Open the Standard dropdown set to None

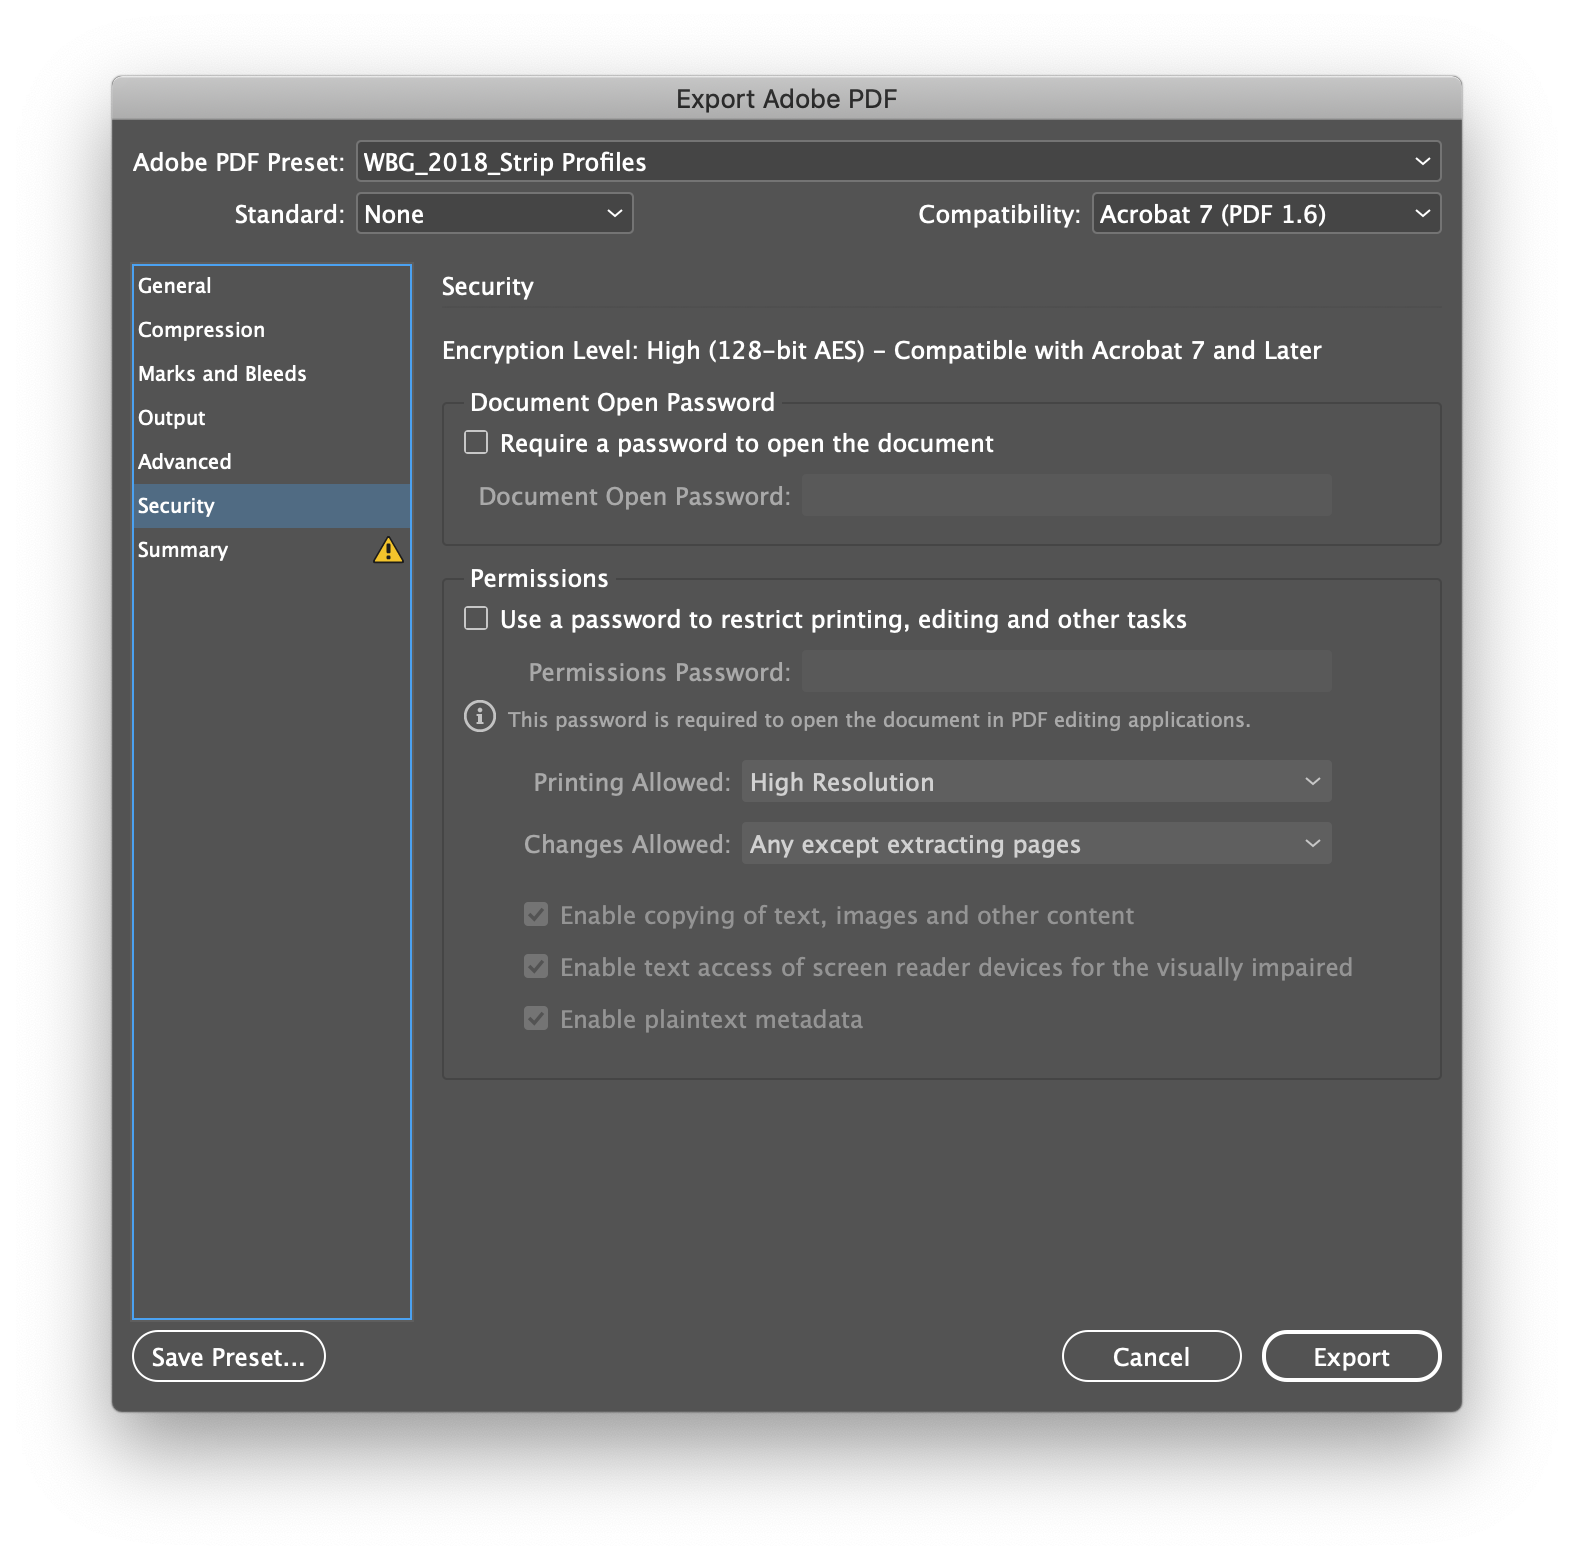(x=494, y=214)
